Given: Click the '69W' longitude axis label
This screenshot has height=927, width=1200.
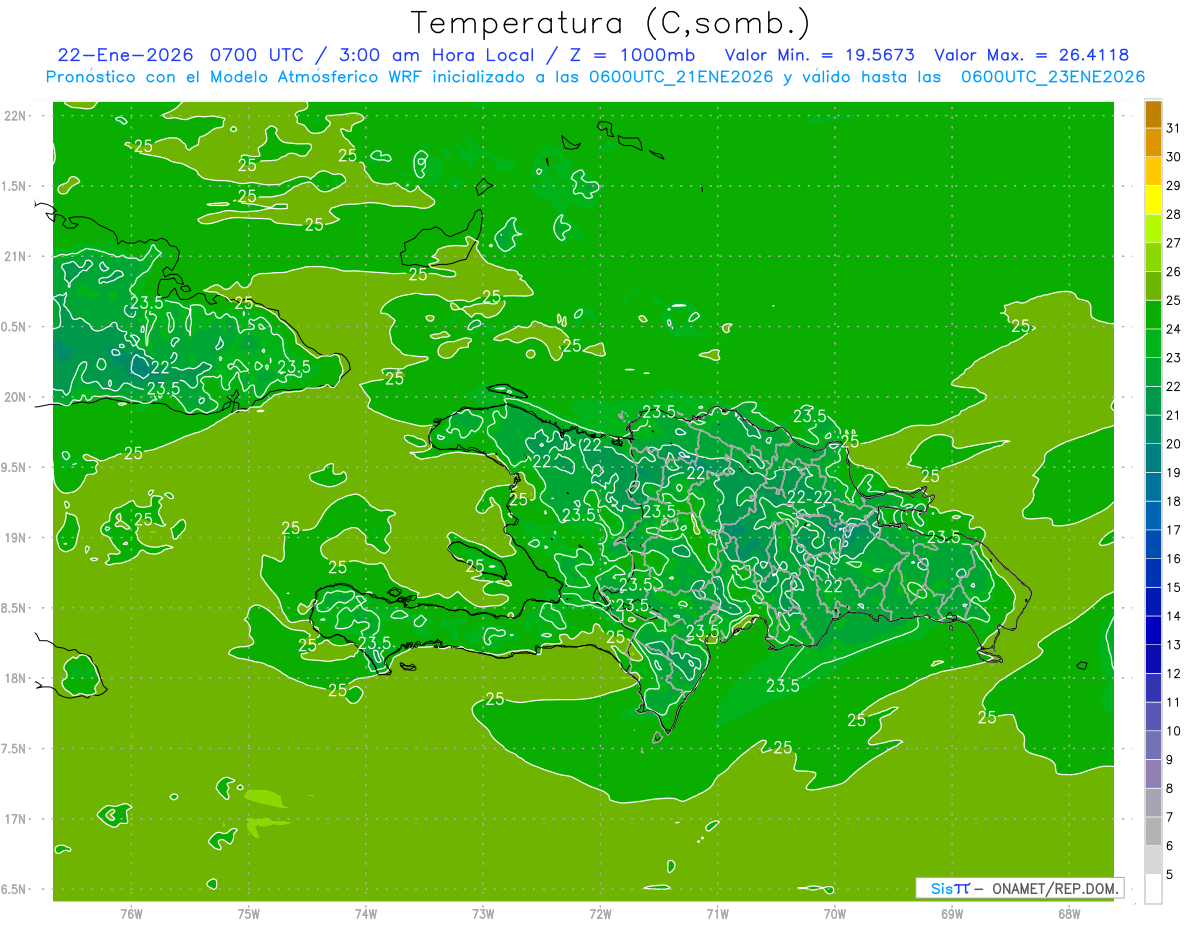Looking at the screenshot, I should click(x=952, y=914).
